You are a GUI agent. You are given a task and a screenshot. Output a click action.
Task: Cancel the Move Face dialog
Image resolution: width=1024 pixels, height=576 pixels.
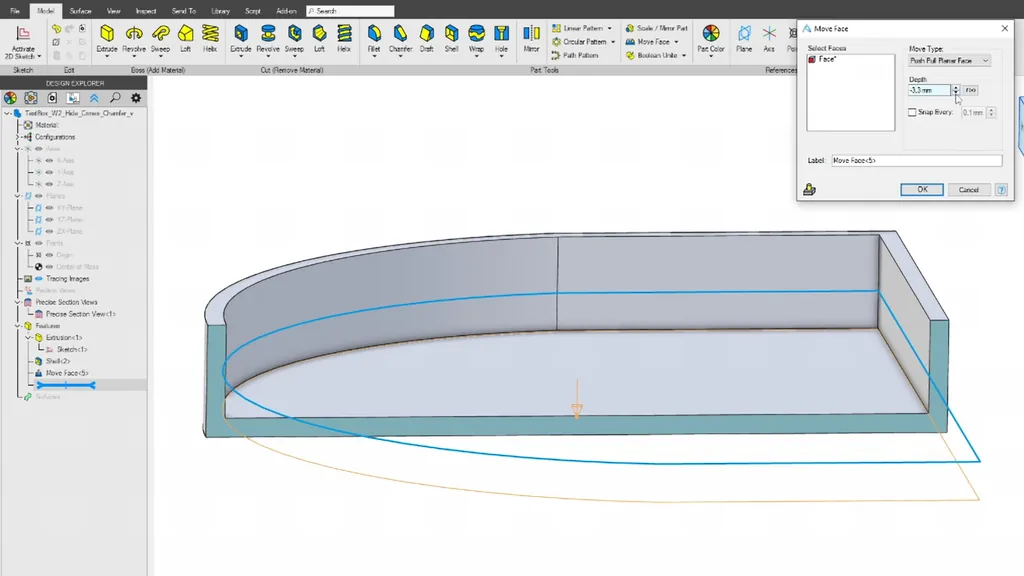[968, 189]
